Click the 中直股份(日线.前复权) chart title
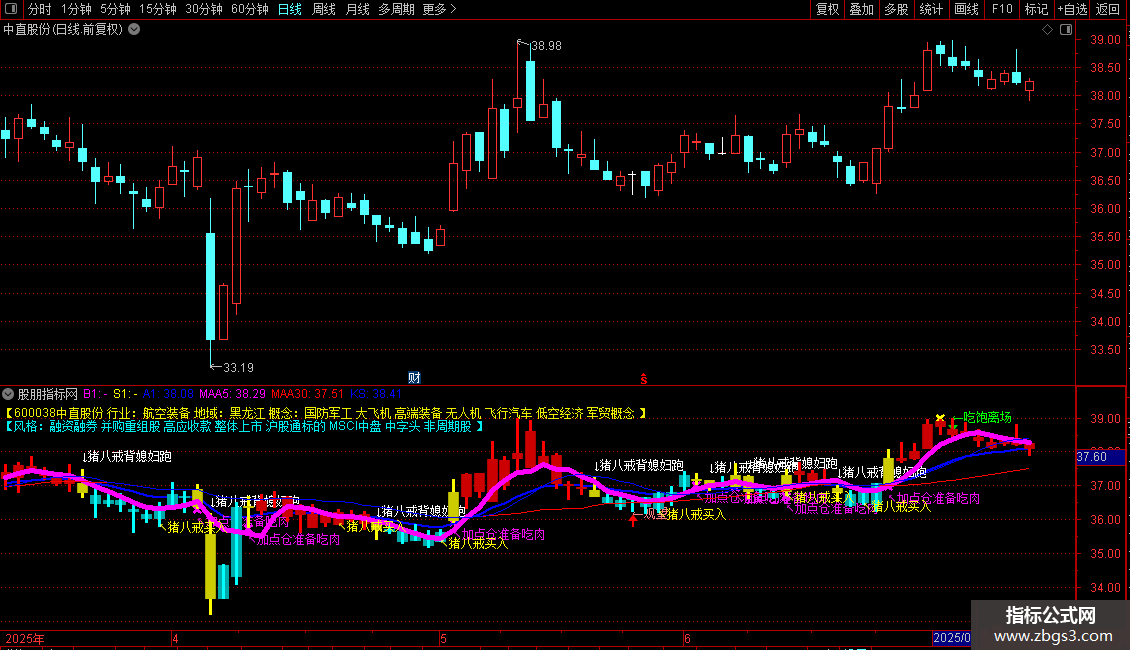Viewport: 1130px width, 650px height. (x=63, y=30)
